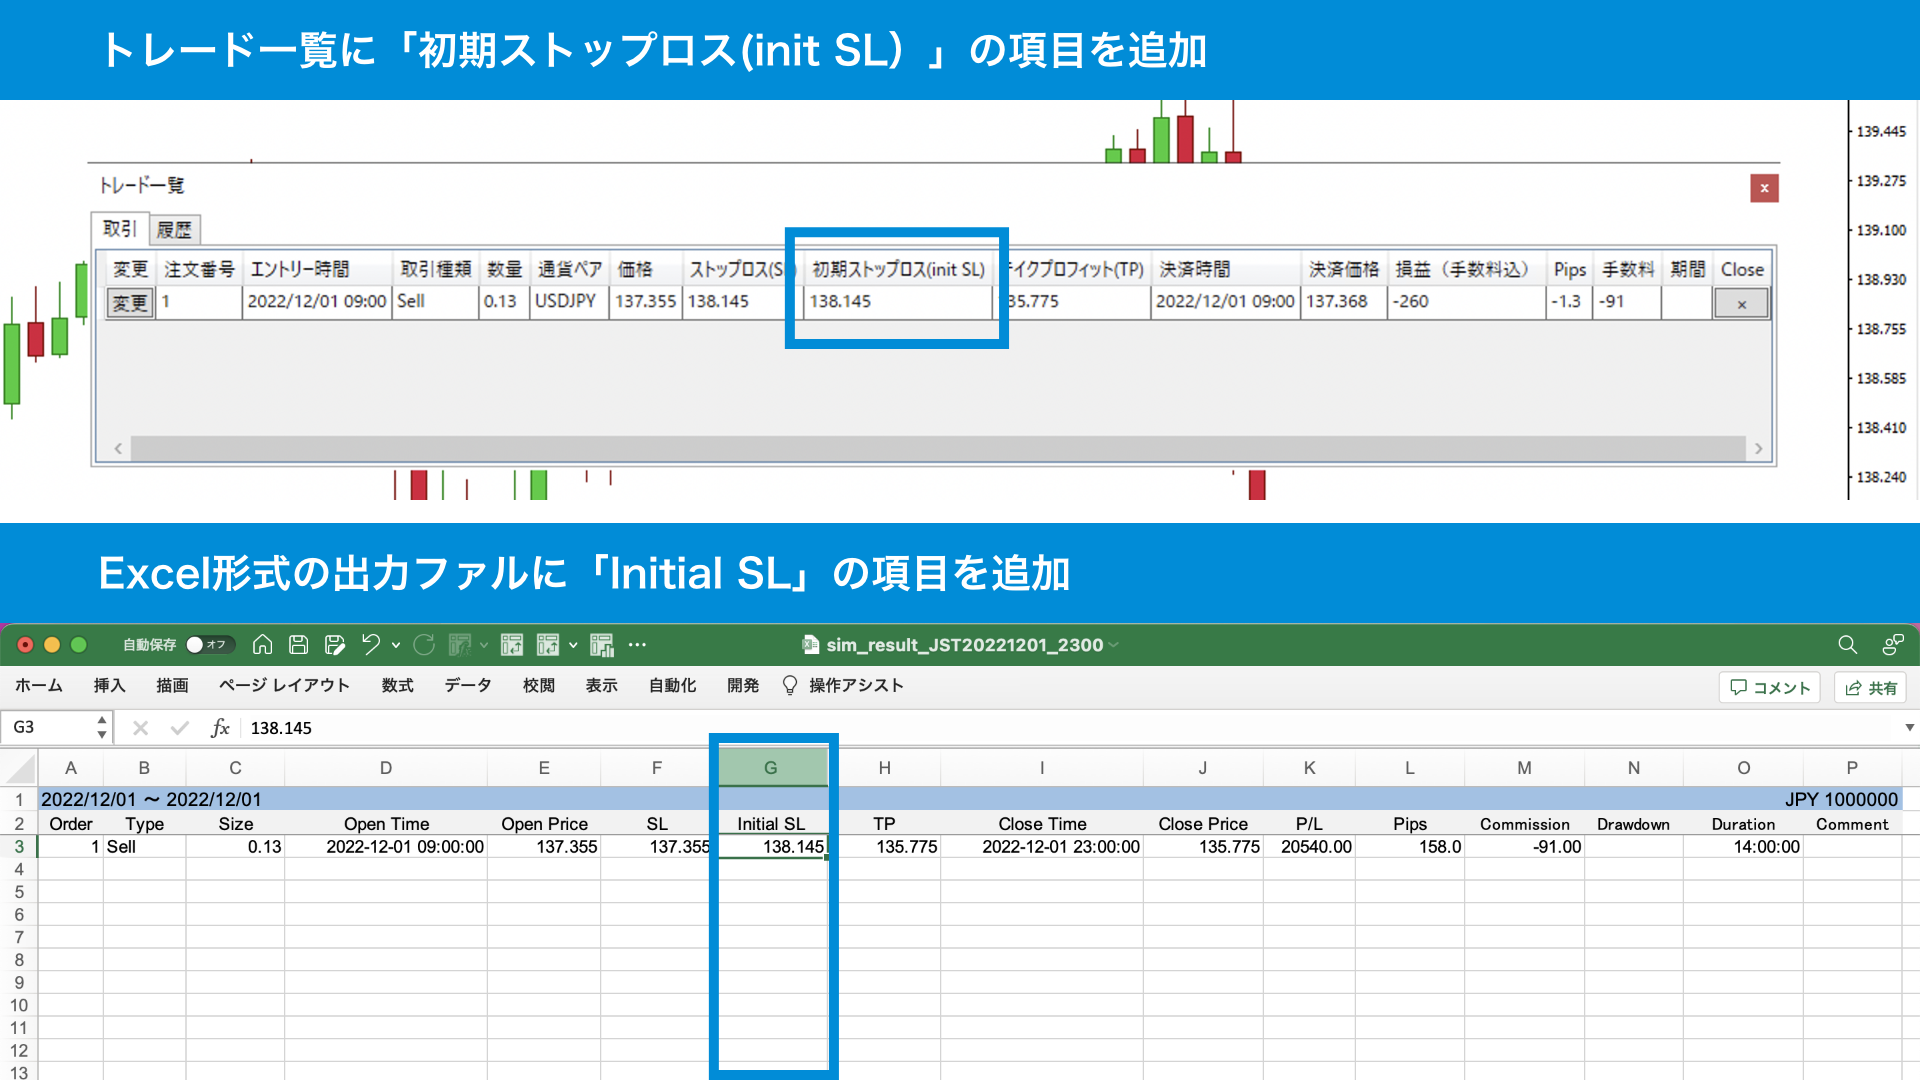Click the pivot chart icon in quick toolbar

point(601,645)
